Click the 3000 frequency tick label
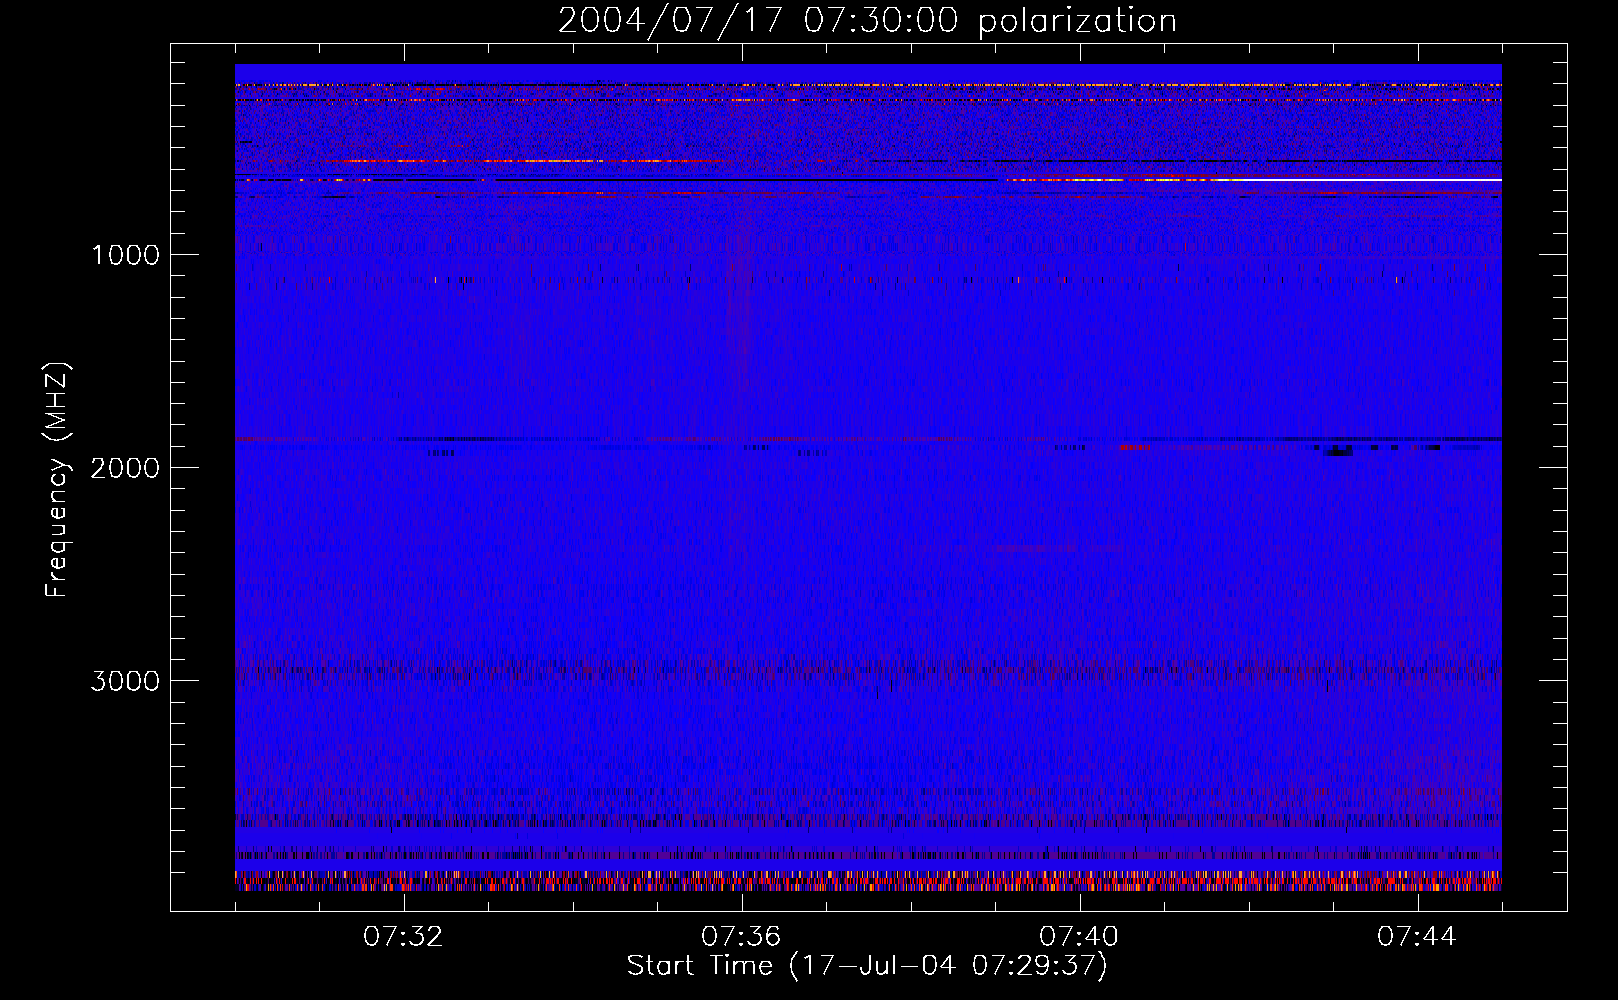This screenshot has width=1618, height=1000. (126, 681)
